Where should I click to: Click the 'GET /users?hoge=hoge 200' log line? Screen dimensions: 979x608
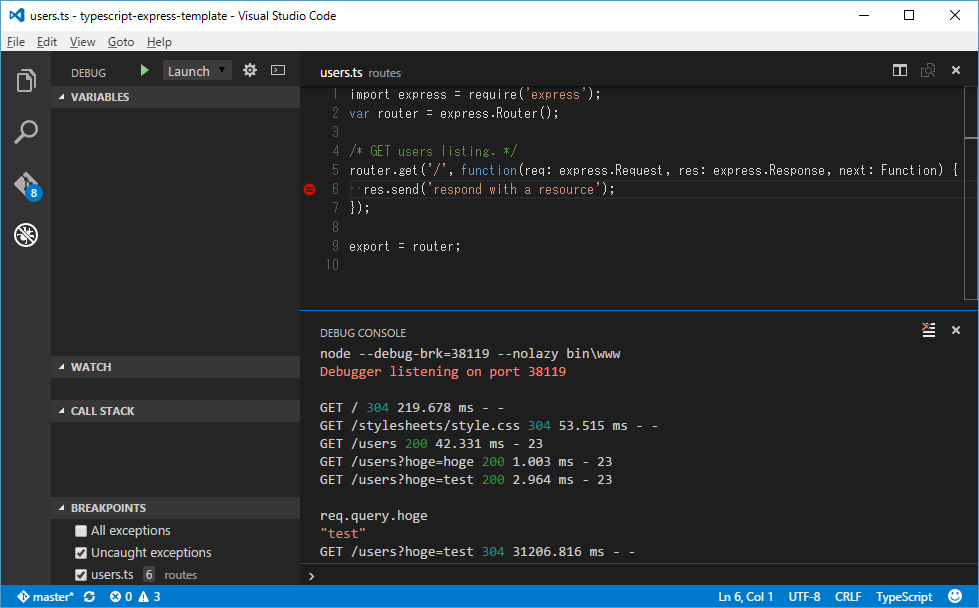tap(466, 462)
